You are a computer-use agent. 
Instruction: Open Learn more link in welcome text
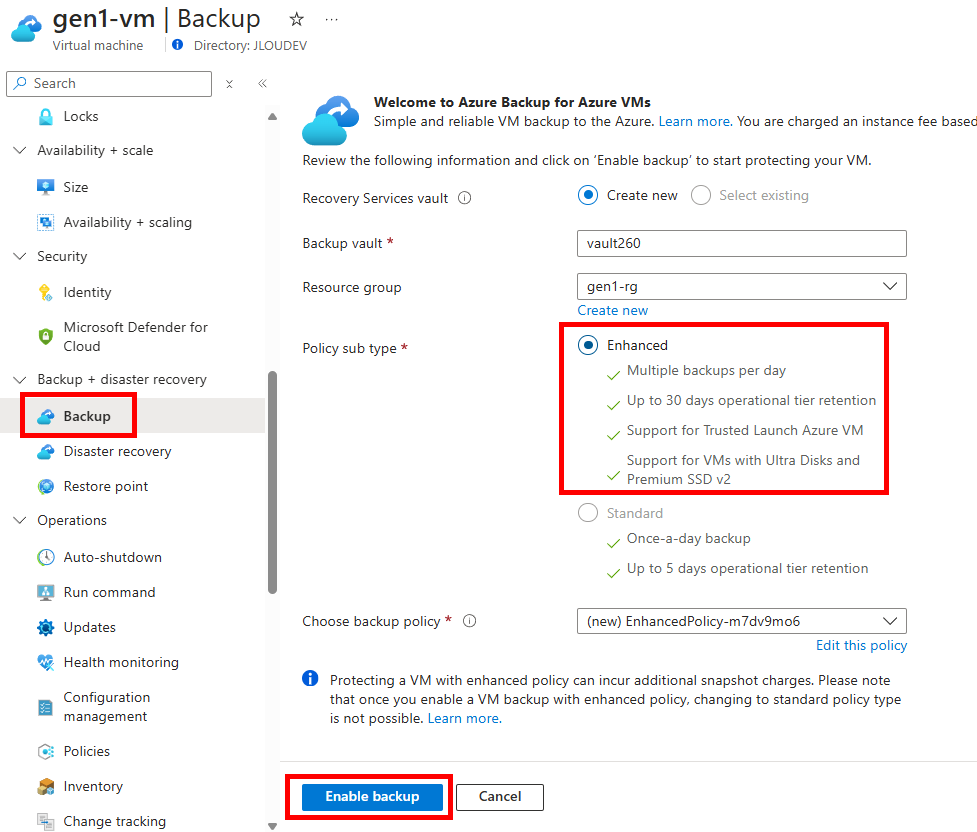coord(695,122)
